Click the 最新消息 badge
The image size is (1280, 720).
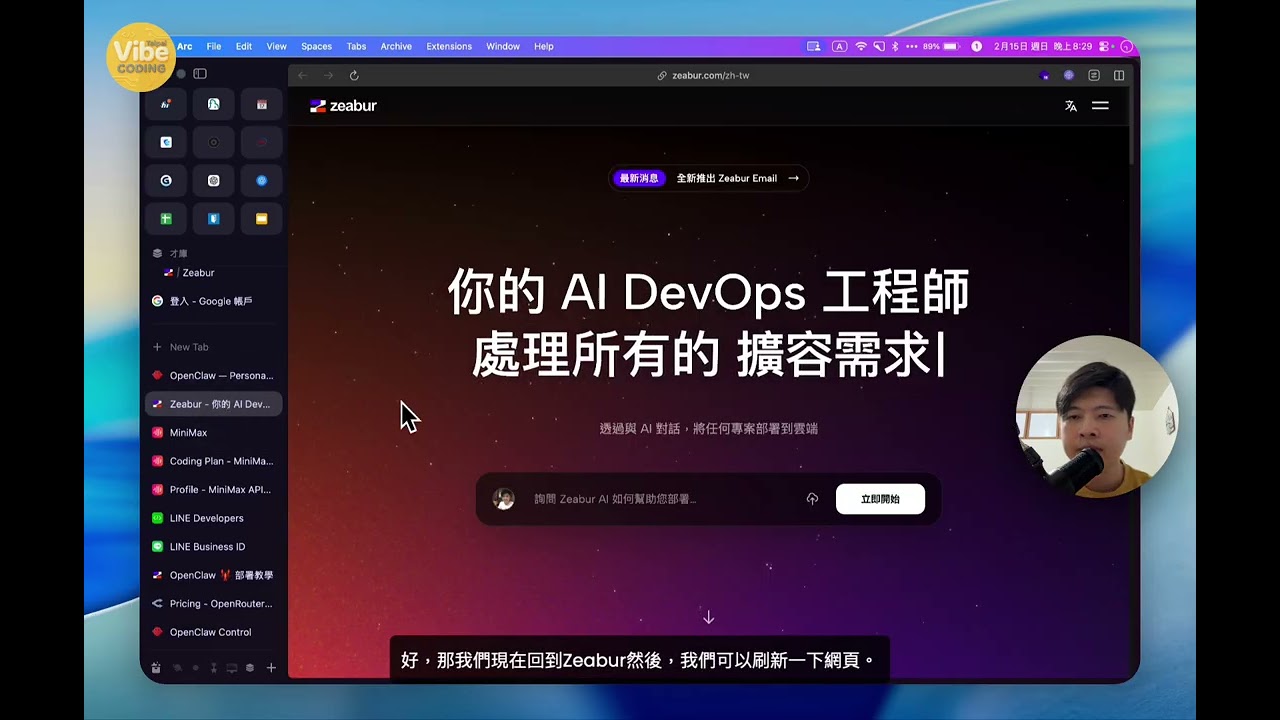coord(639,178)
